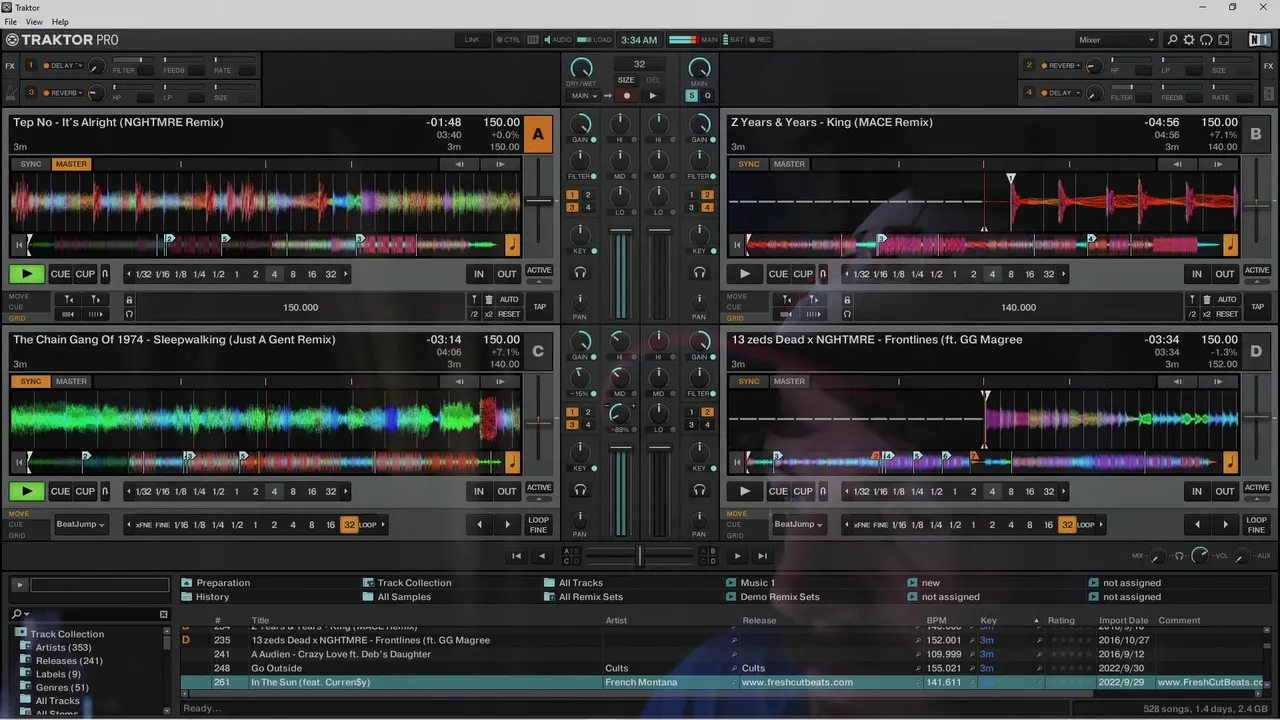Click the CUP button on deck B
This screenshot has height=720, width=1280.
coord(804,274)
